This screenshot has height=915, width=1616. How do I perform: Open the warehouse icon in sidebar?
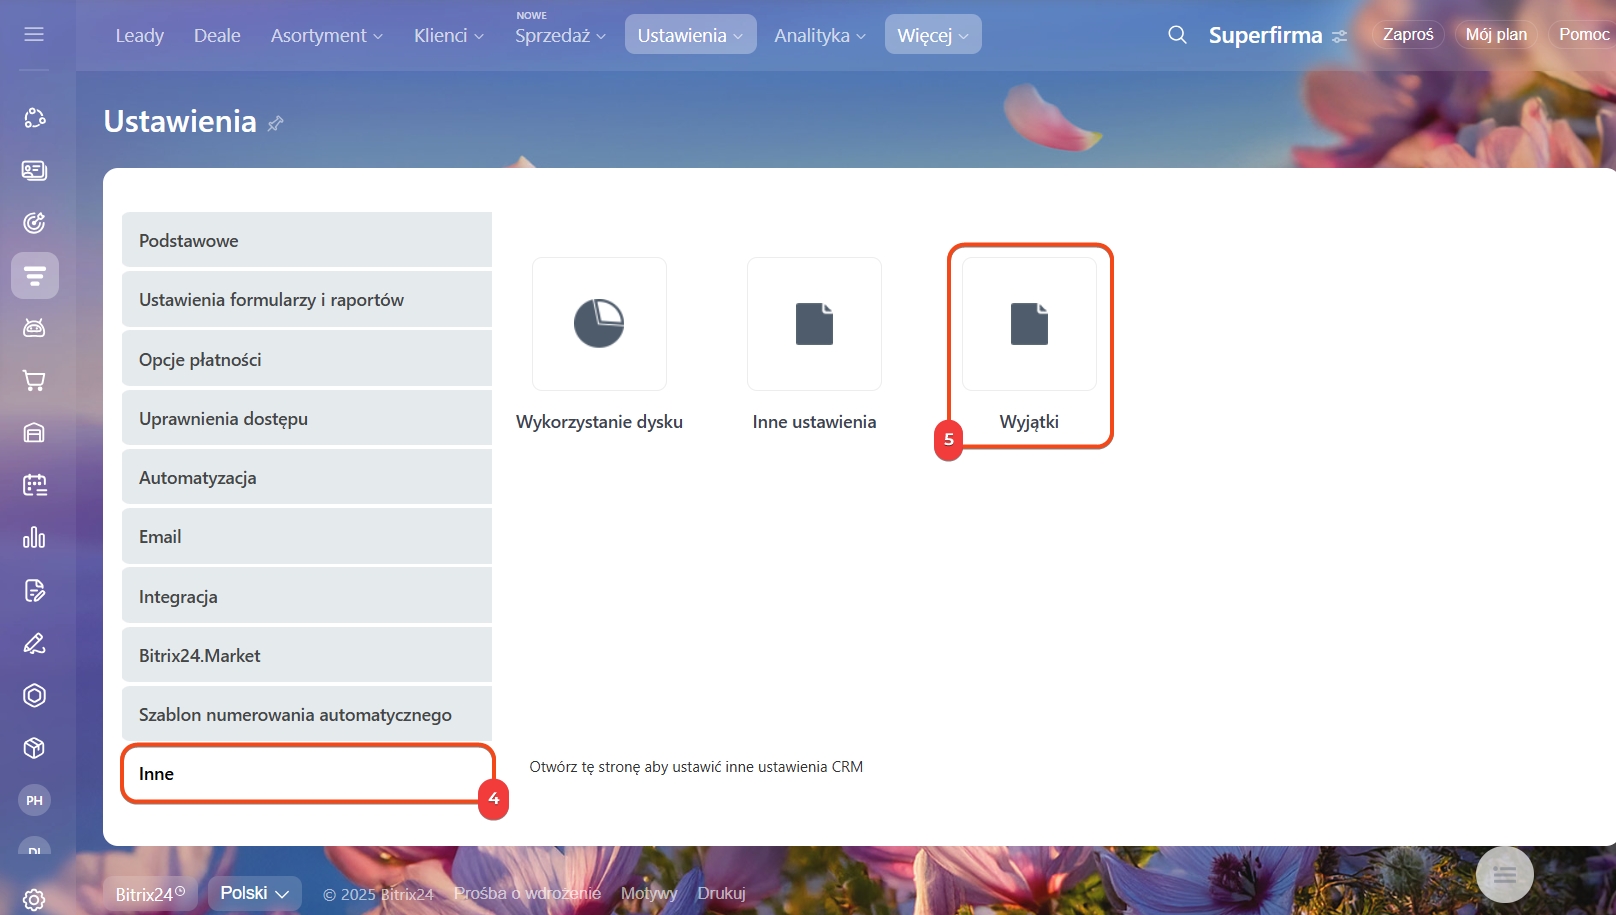coord(34,433)
